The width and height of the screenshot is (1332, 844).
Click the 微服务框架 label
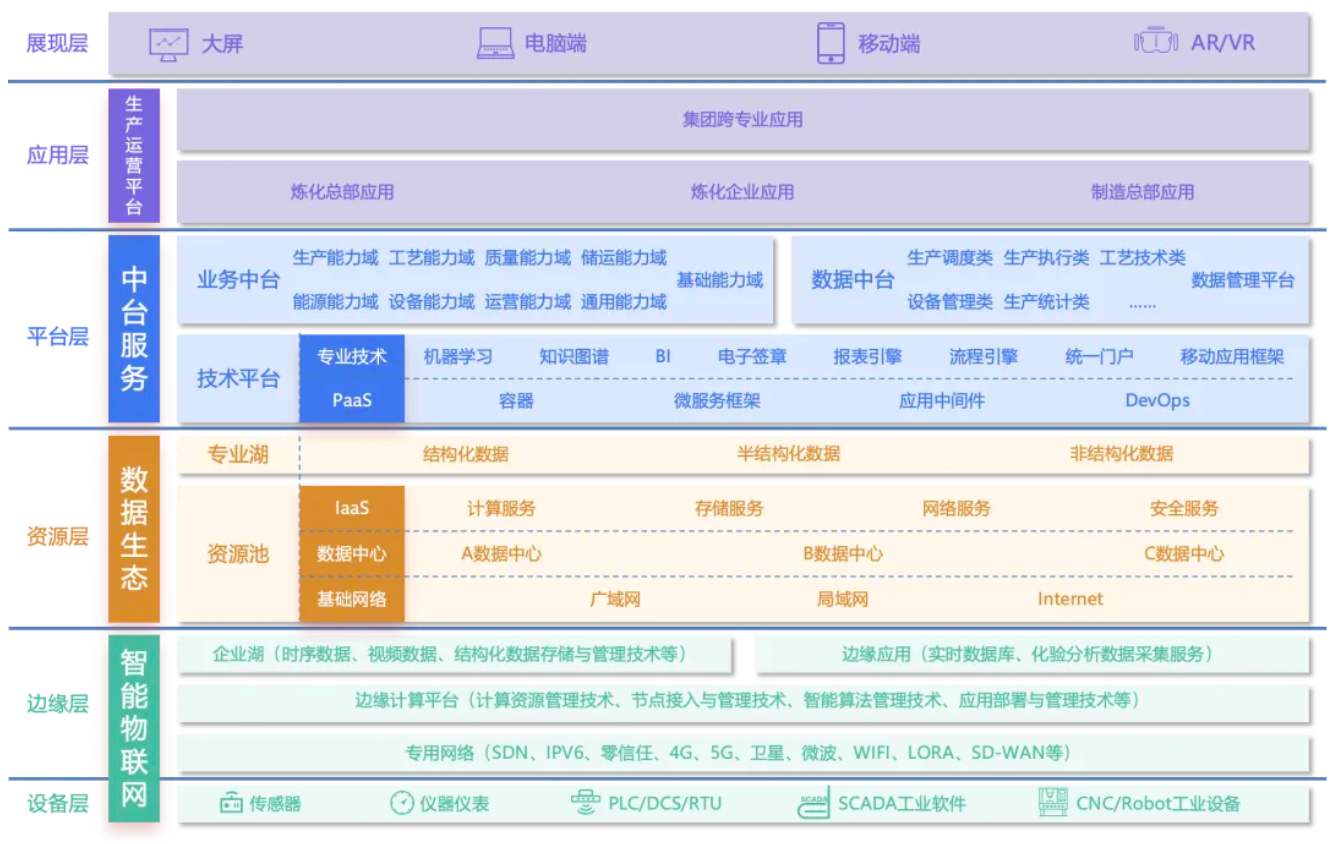point(717,401)
